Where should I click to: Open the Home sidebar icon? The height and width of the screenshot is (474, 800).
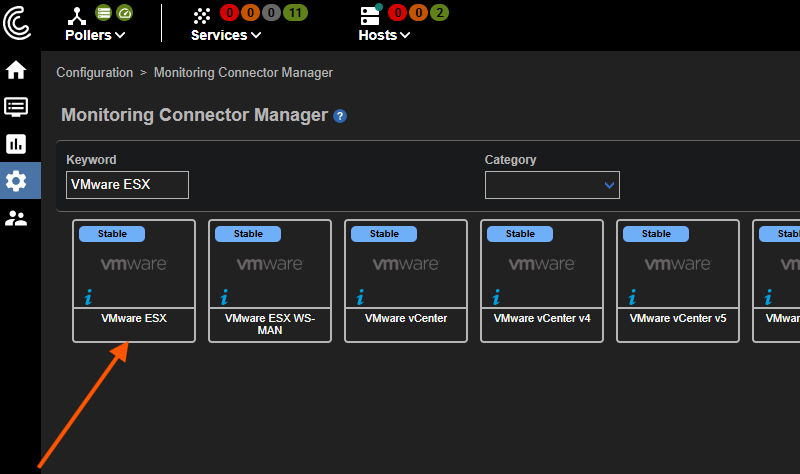coord(16,71)
